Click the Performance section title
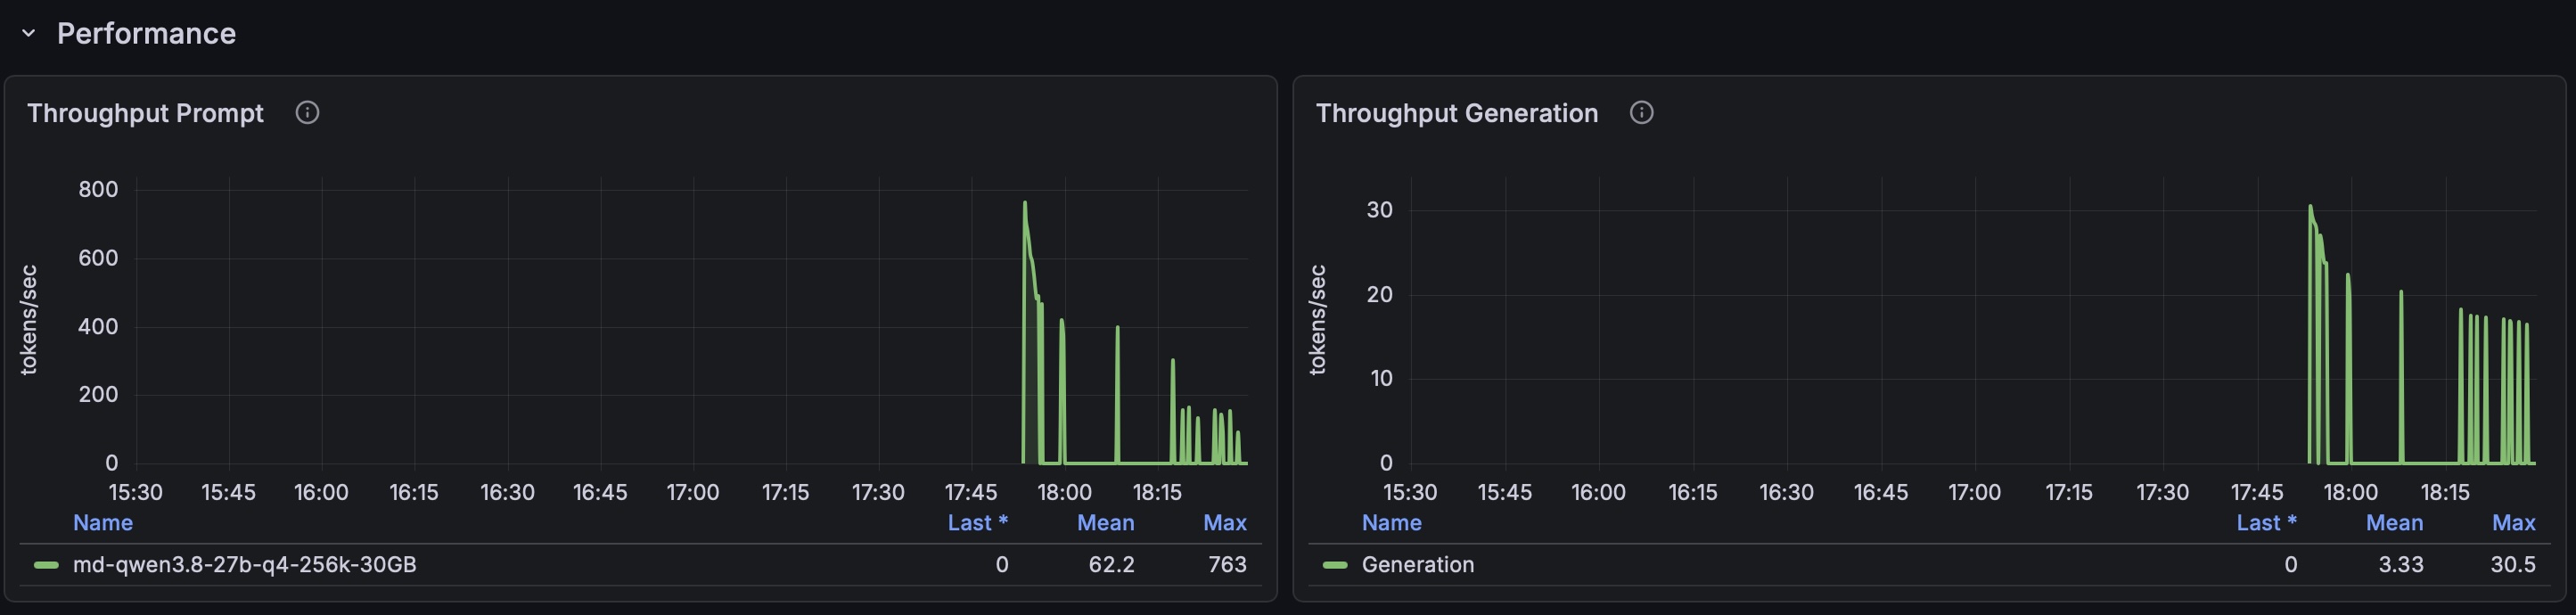The image size is (2576, 615). [x=146, y=33]
